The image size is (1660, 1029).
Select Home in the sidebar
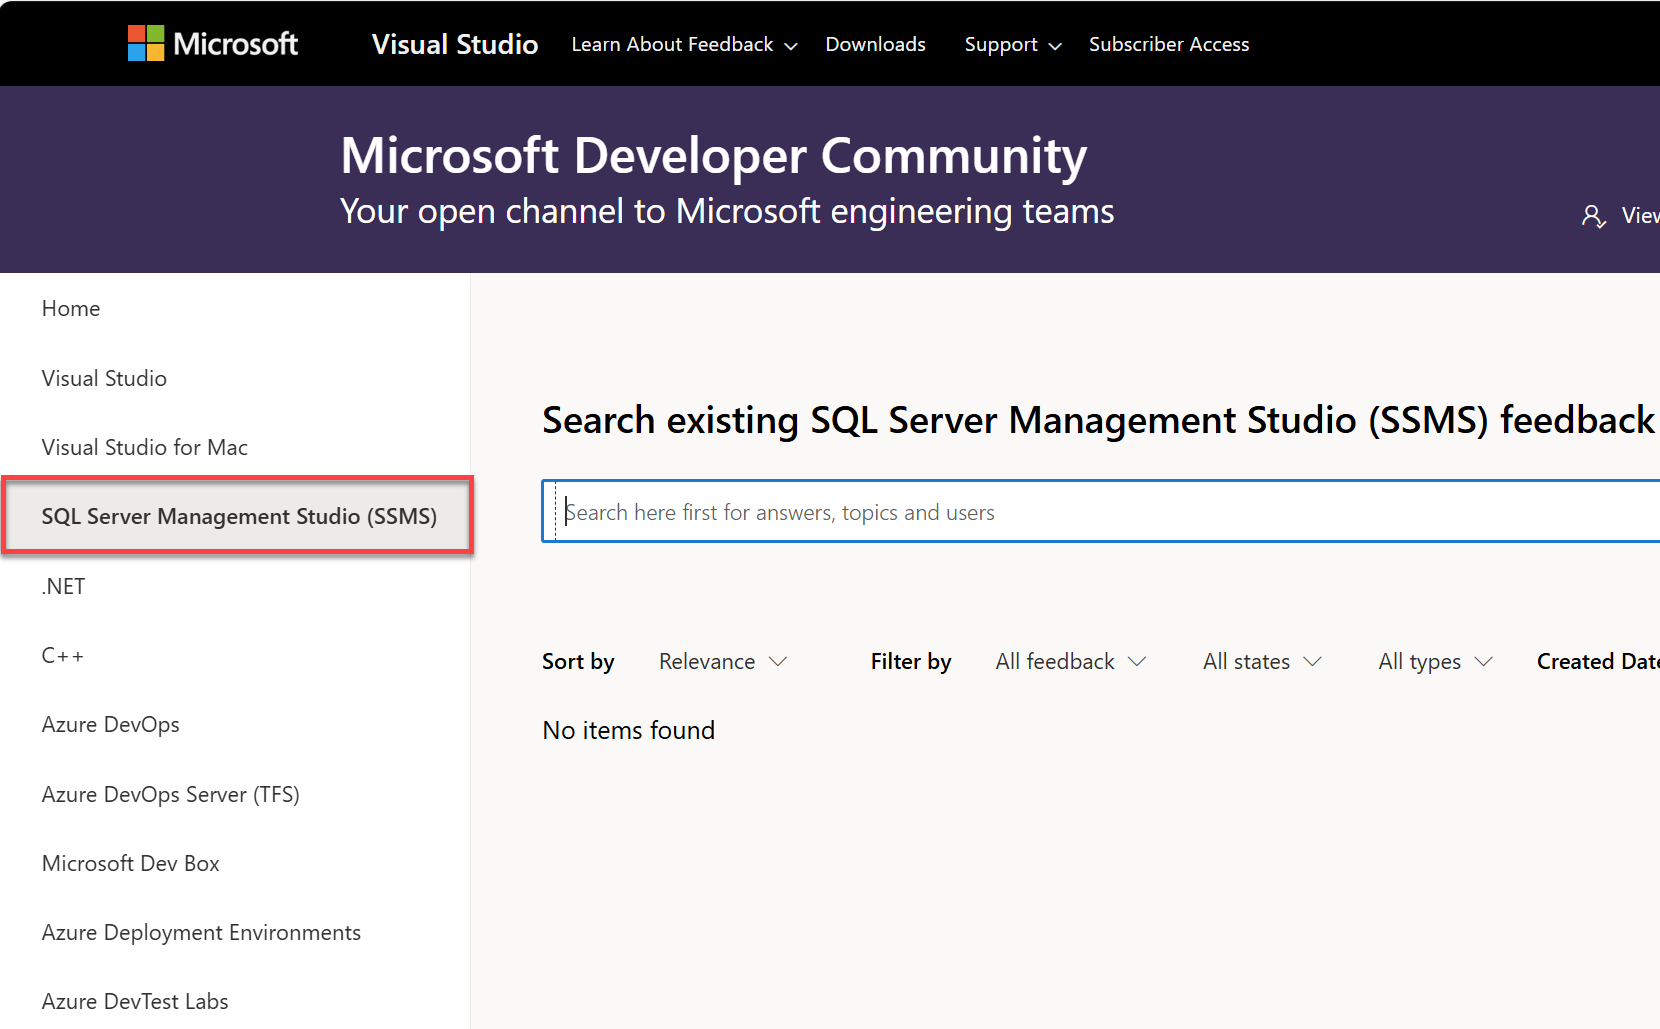(71, 309)
